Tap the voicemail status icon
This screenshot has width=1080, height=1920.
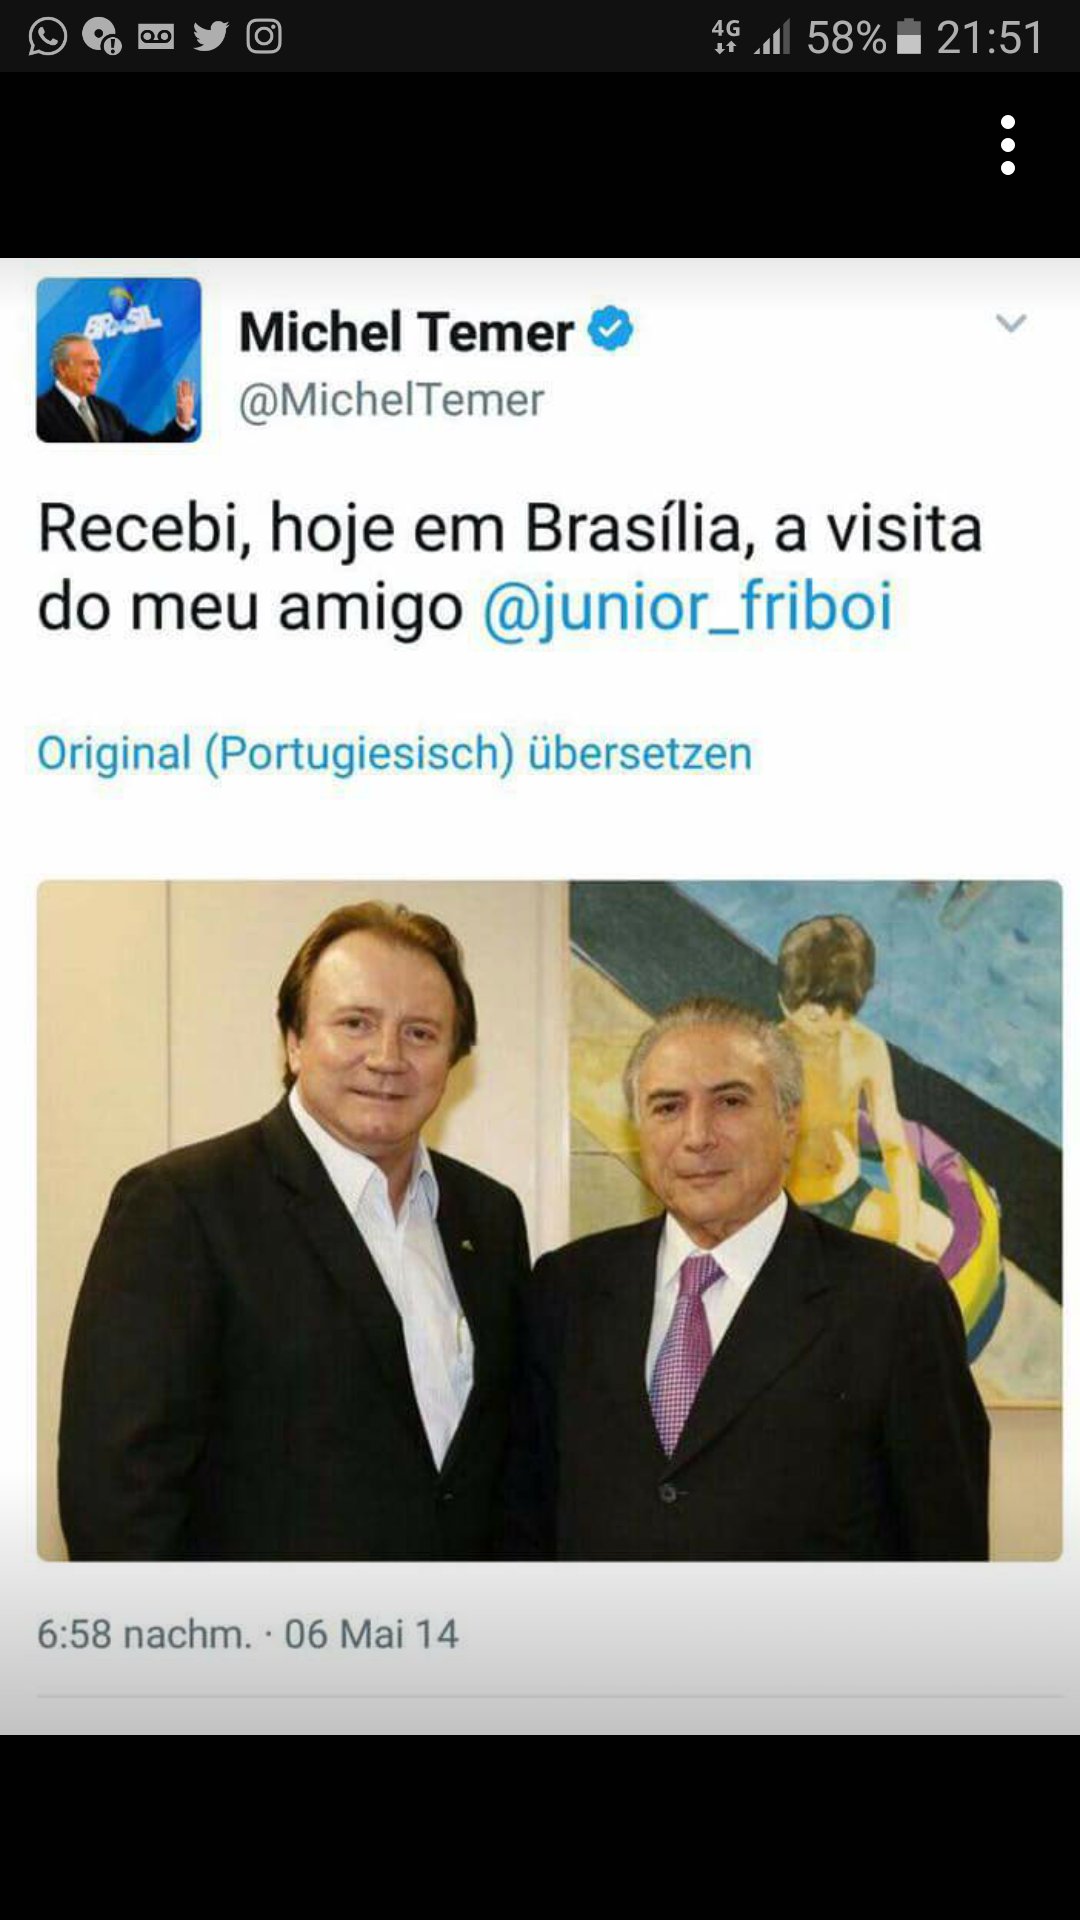click(x=156, y=37)
